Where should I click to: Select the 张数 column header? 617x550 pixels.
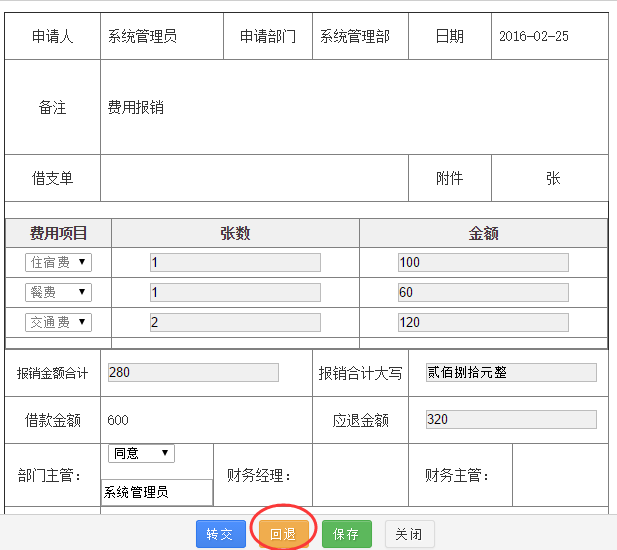pos(235,233)
